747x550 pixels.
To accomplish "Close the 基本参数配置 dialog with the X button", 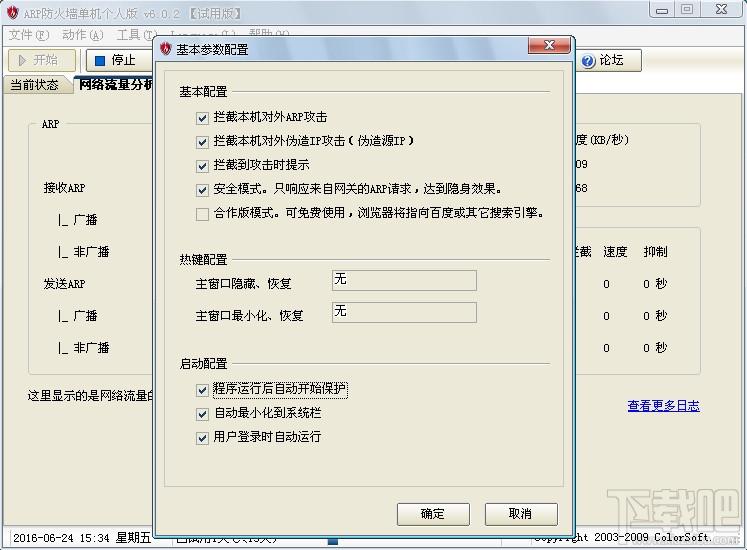I will click(548, 47).
